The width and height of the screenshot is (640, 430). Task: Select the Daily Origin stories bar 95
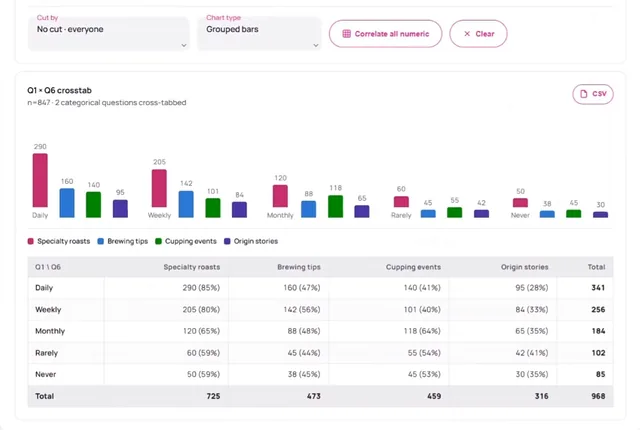tap(120, 208)
